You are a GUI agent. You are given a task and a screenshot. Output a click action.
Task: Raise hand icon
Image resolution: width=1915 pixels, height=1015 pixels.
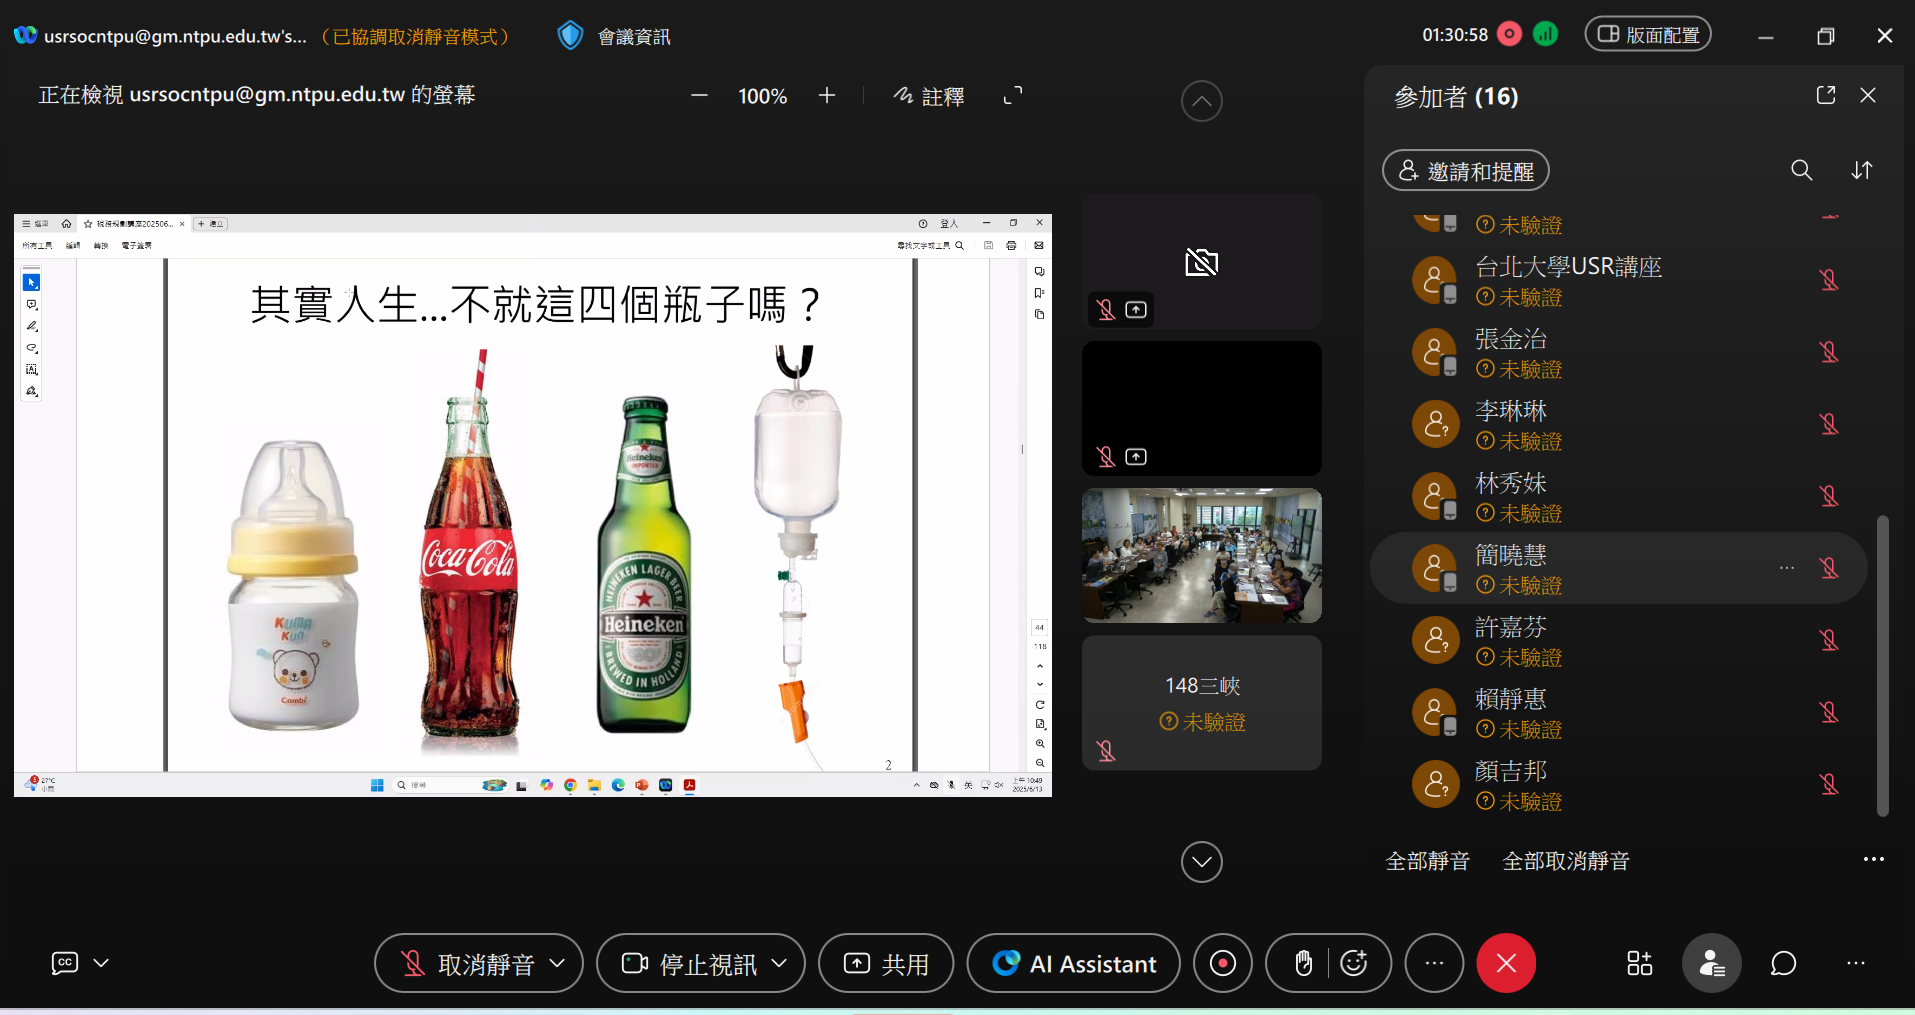[1303, 963]
